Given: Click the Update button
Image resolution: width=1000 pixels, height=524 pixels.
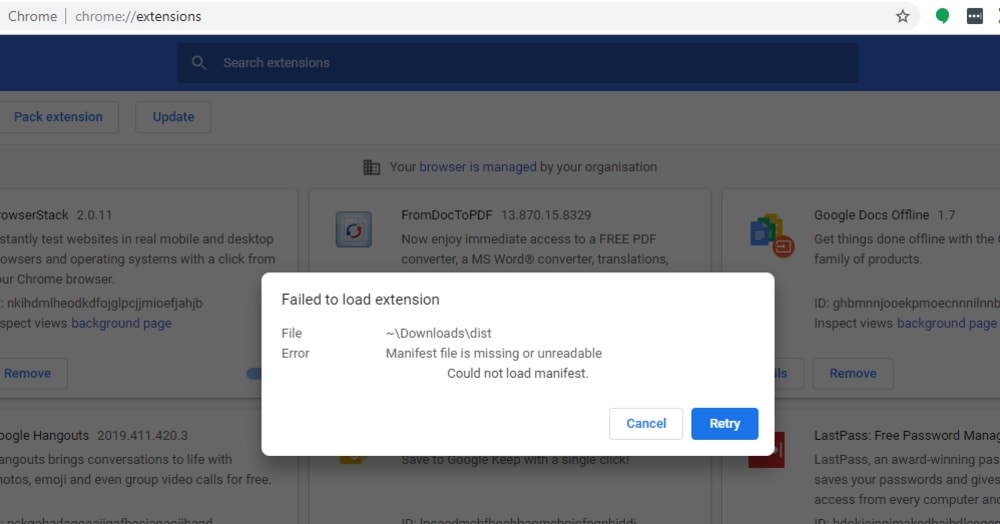Looking at the screenshot, I should coord(173,117).
